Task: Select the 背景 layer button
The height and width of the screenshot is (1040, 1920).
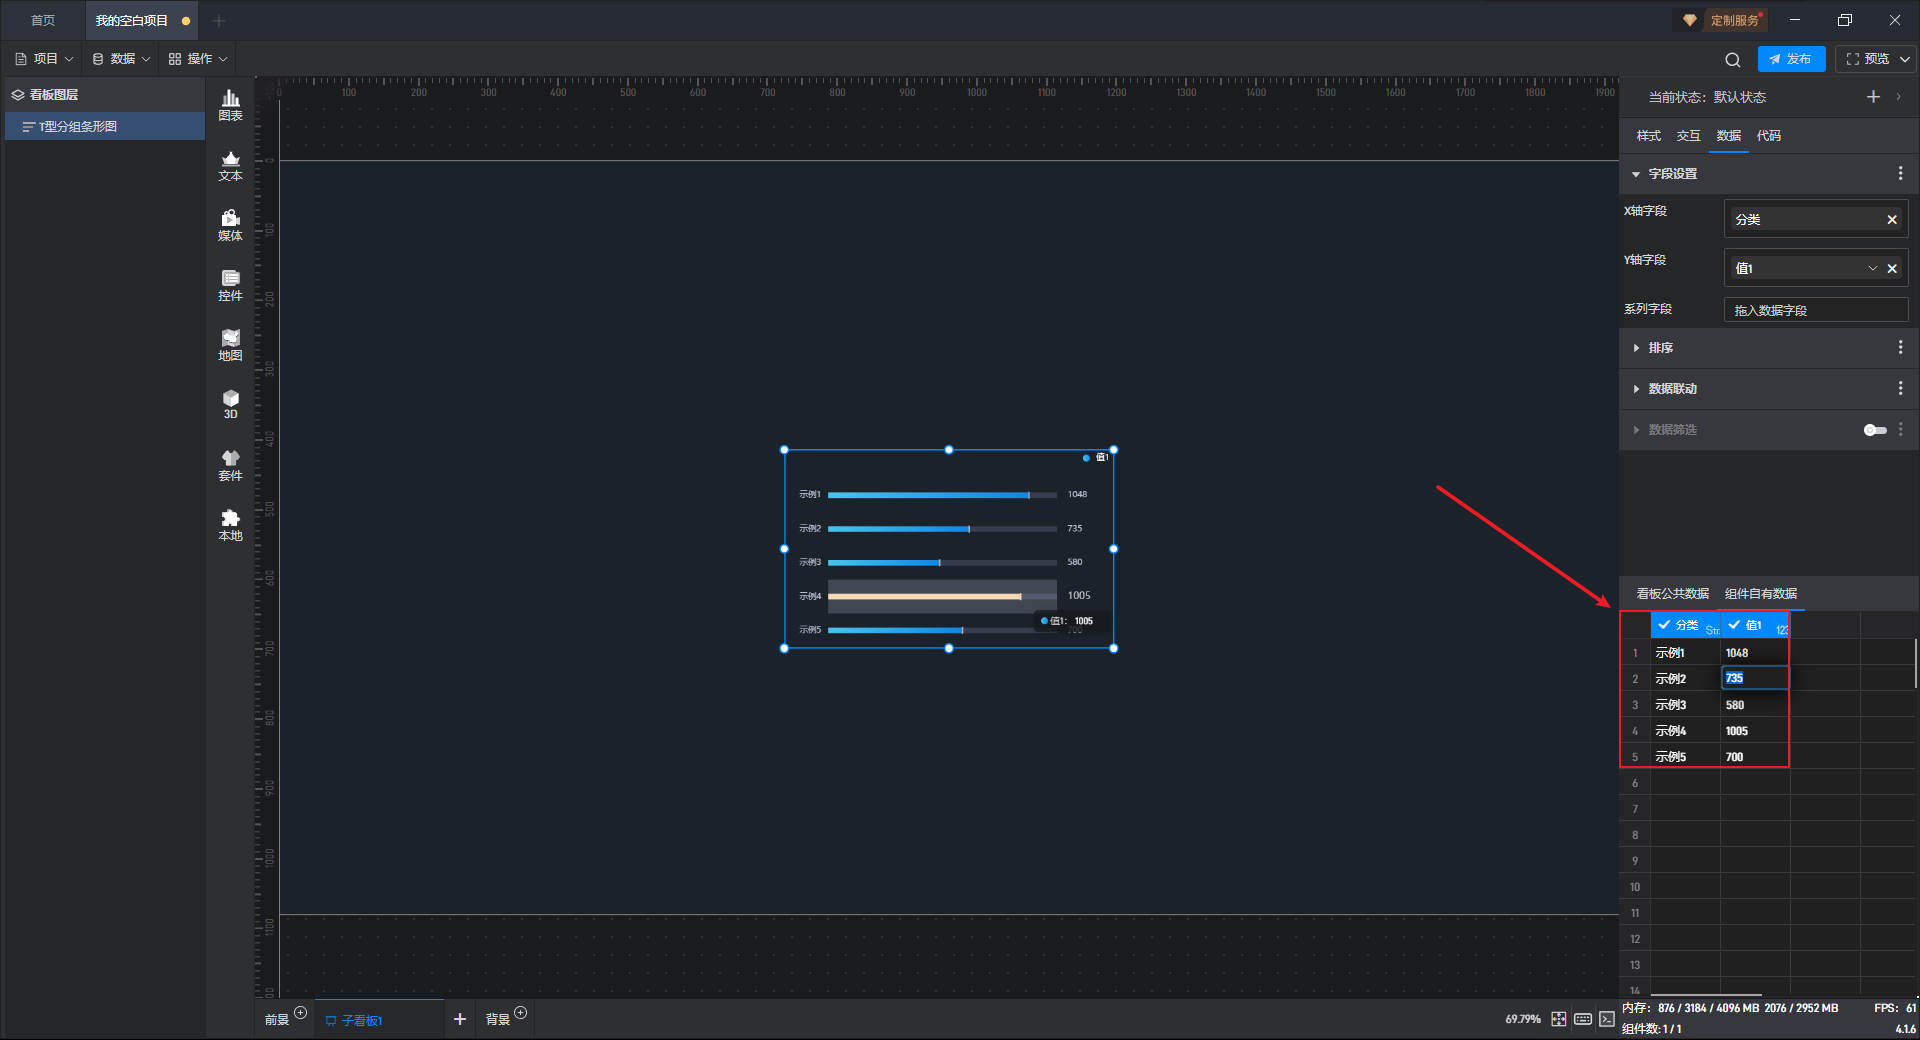Action: tap(498, 1020)
